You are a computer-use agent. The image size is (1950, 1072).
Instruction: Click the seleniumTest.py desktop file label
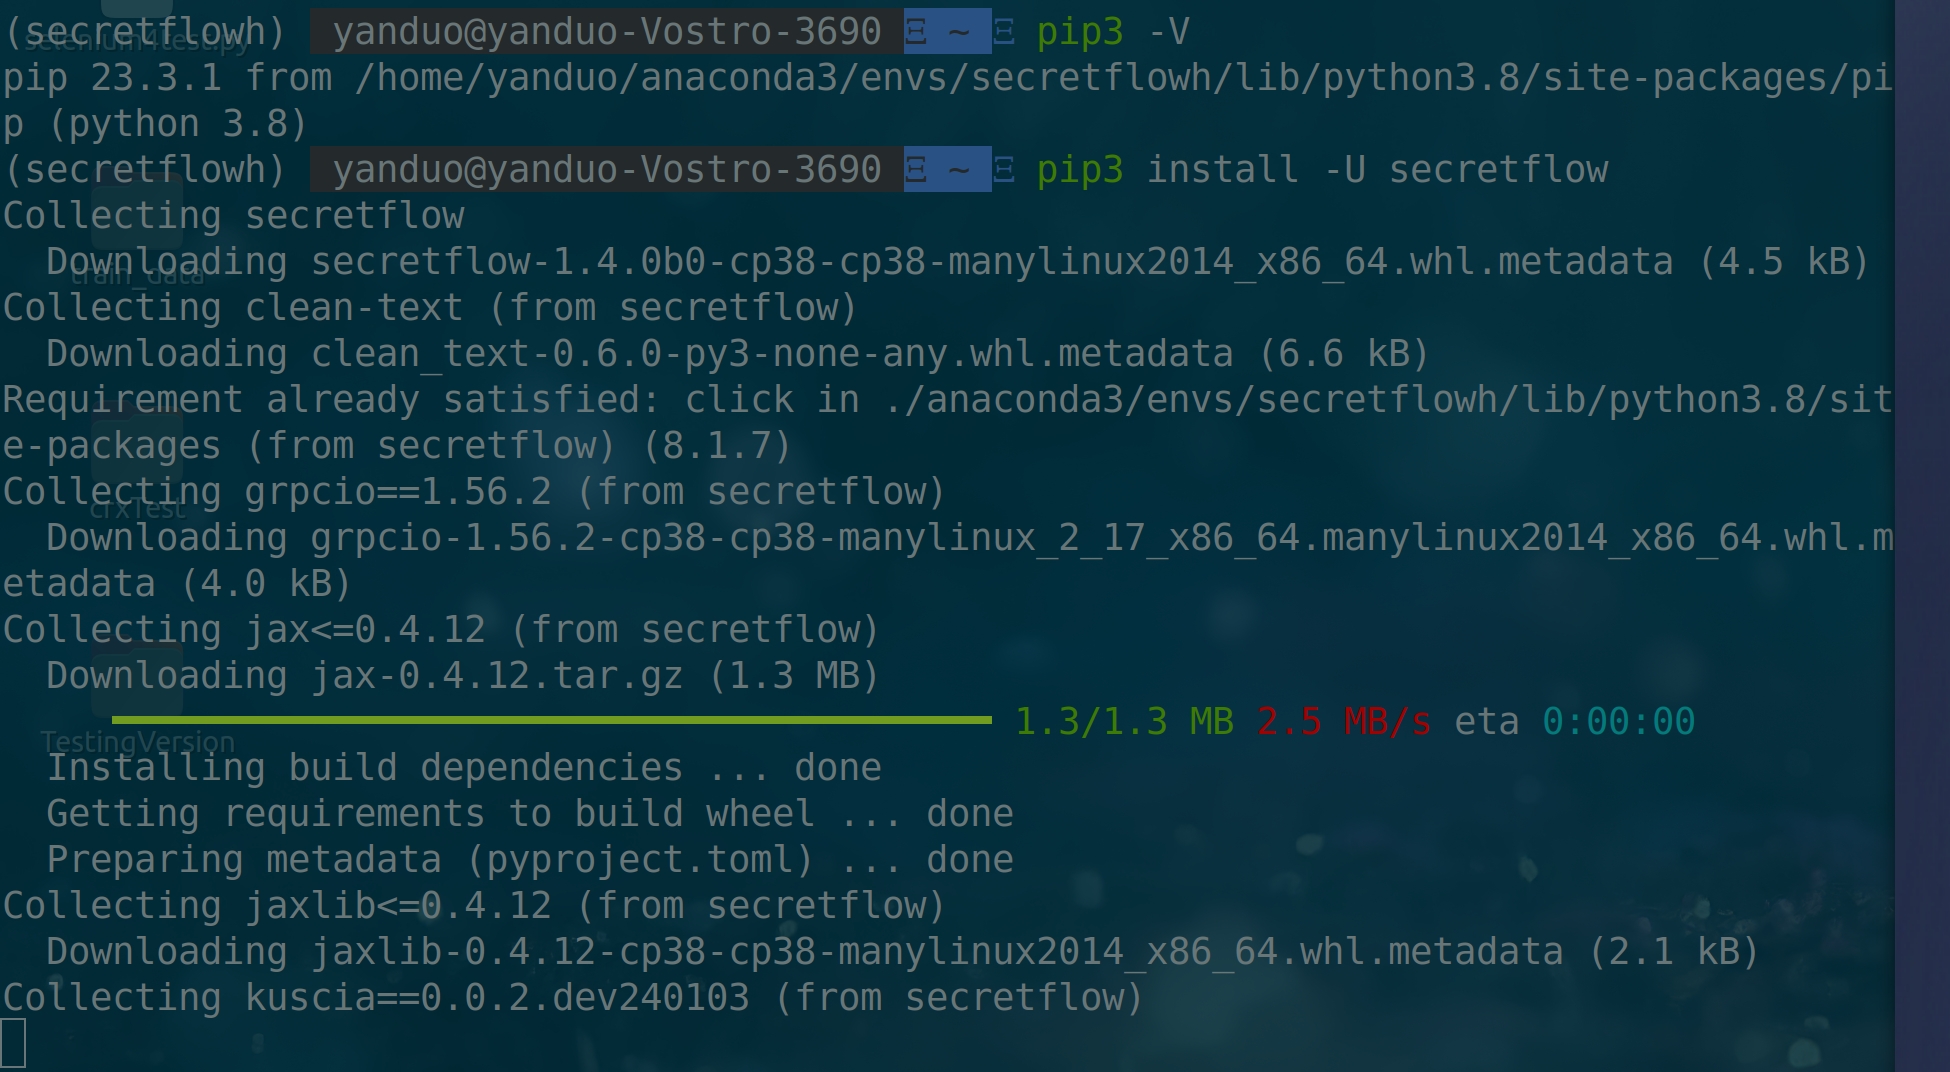137,41
